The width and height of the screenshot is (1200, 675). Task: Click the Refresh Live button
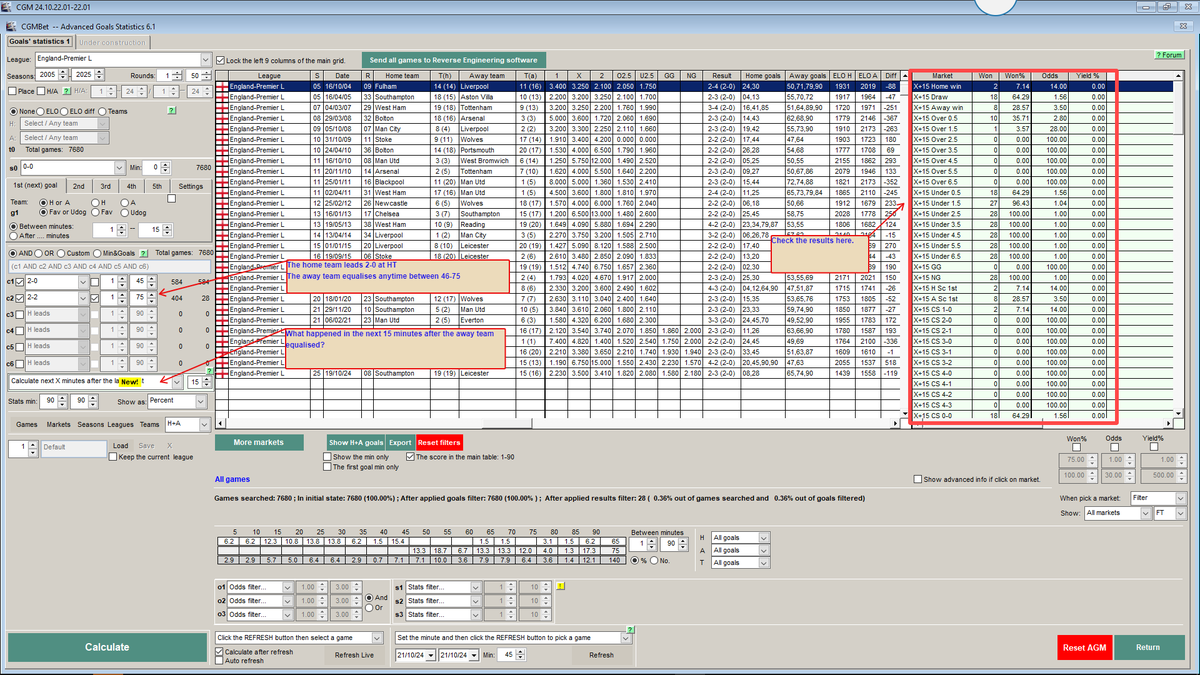[x=354, y=655]
